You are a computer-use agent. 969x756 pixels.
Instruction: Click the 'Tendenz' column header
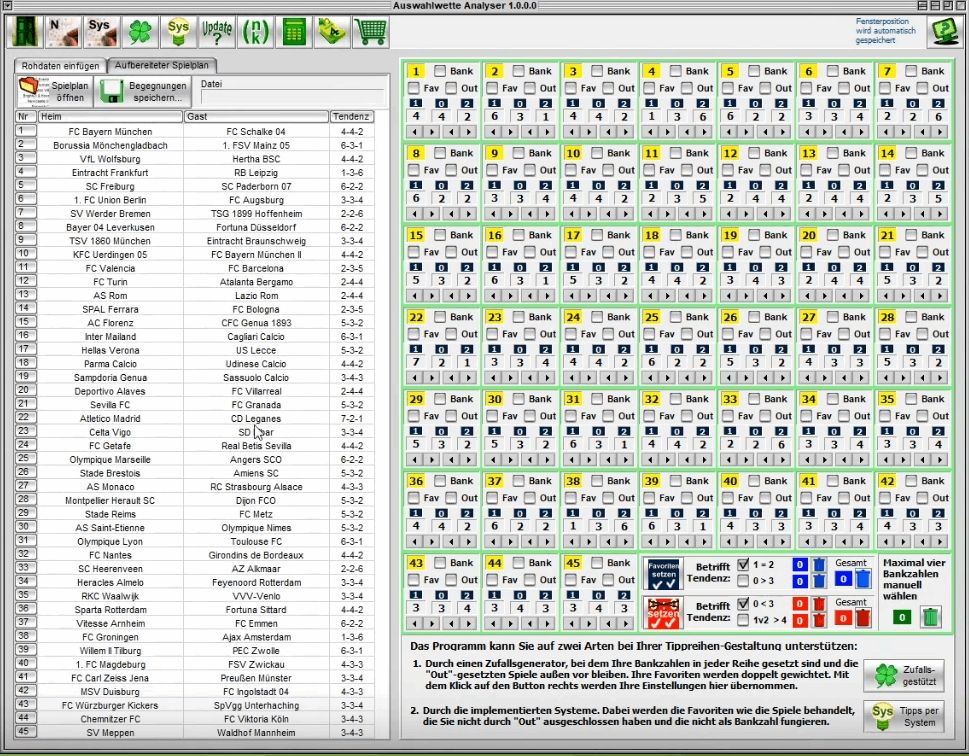tap(351, 116)
